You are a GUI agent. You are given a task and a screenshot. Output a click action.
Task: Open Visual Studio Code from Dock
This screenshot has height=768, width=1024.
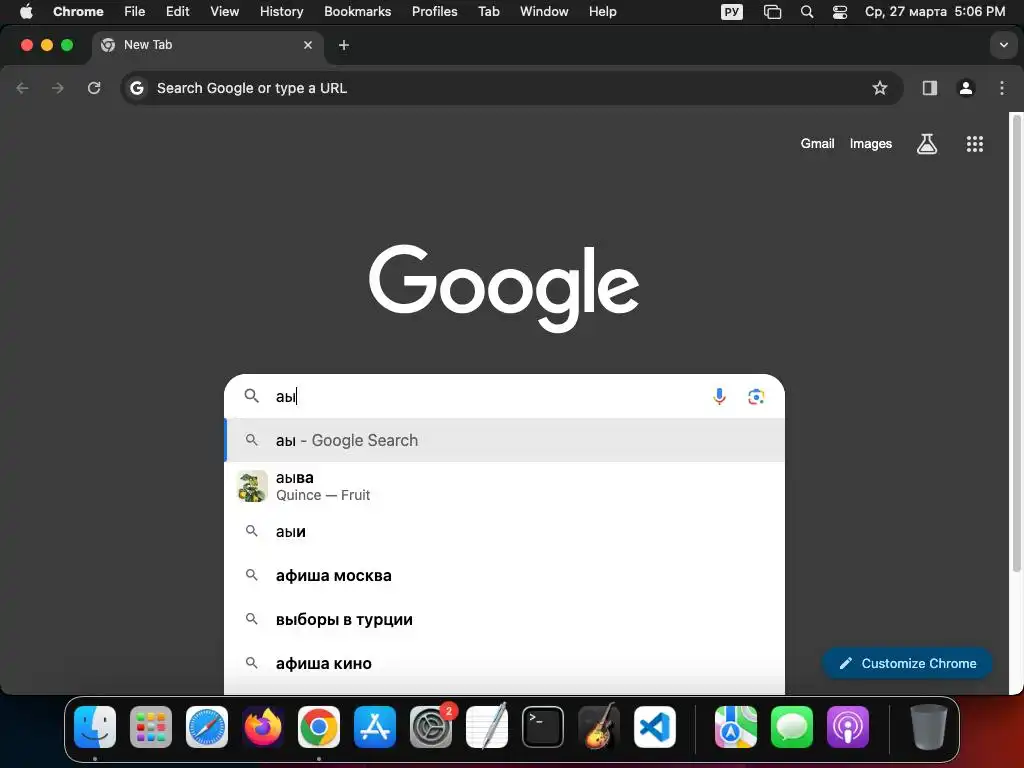click(x=654, y=727)
